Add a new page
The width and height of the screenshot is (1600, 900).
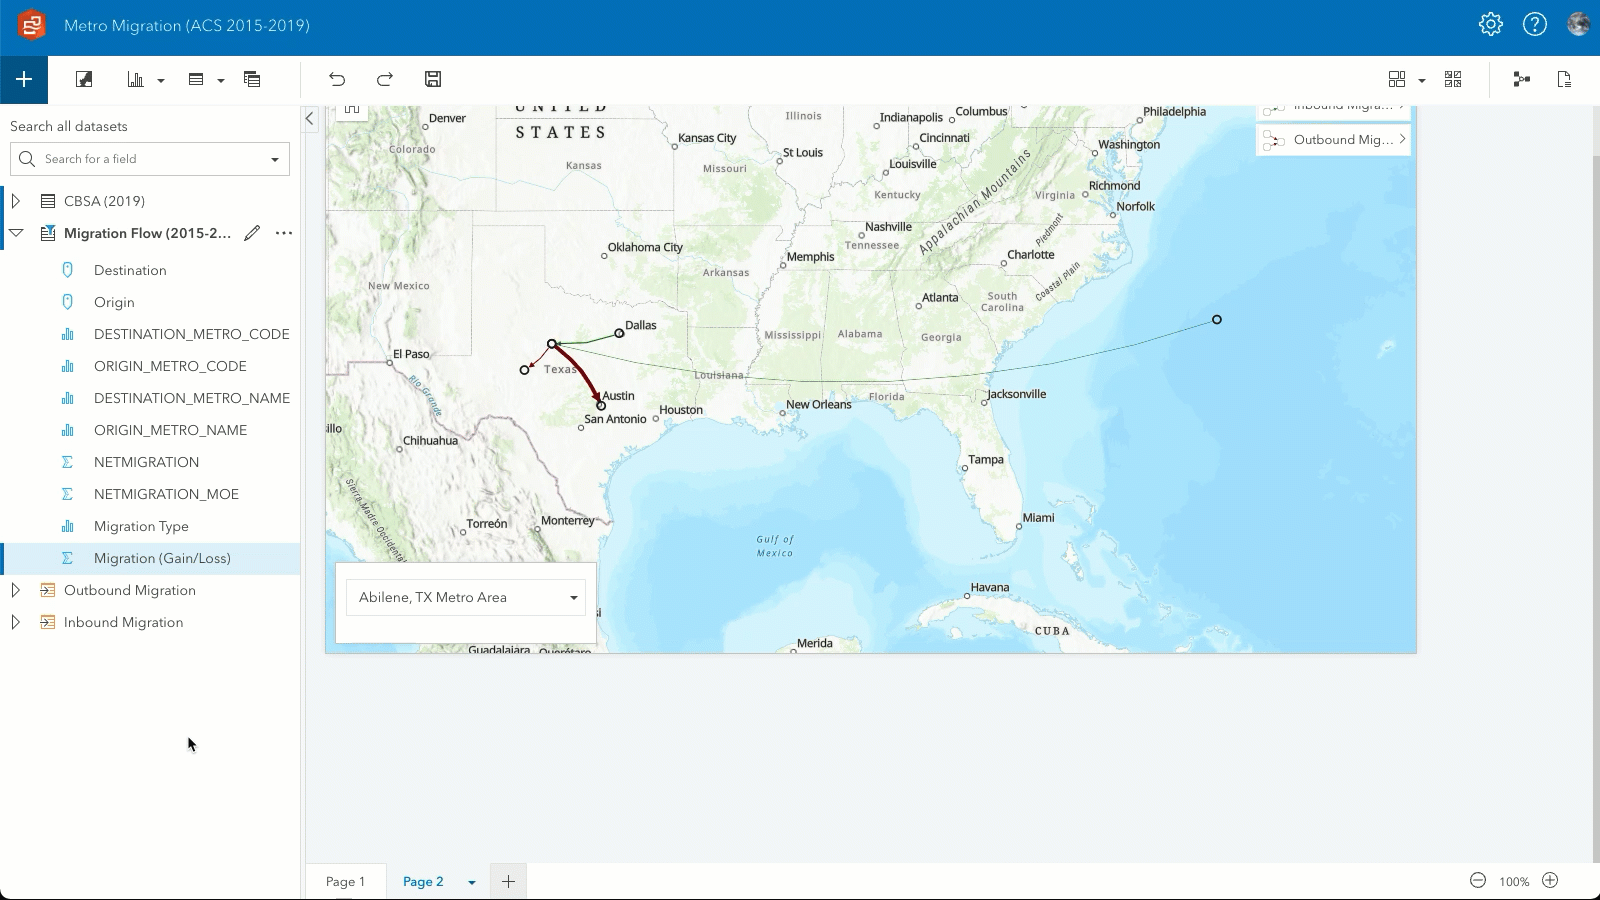click(x=508, y=881)
